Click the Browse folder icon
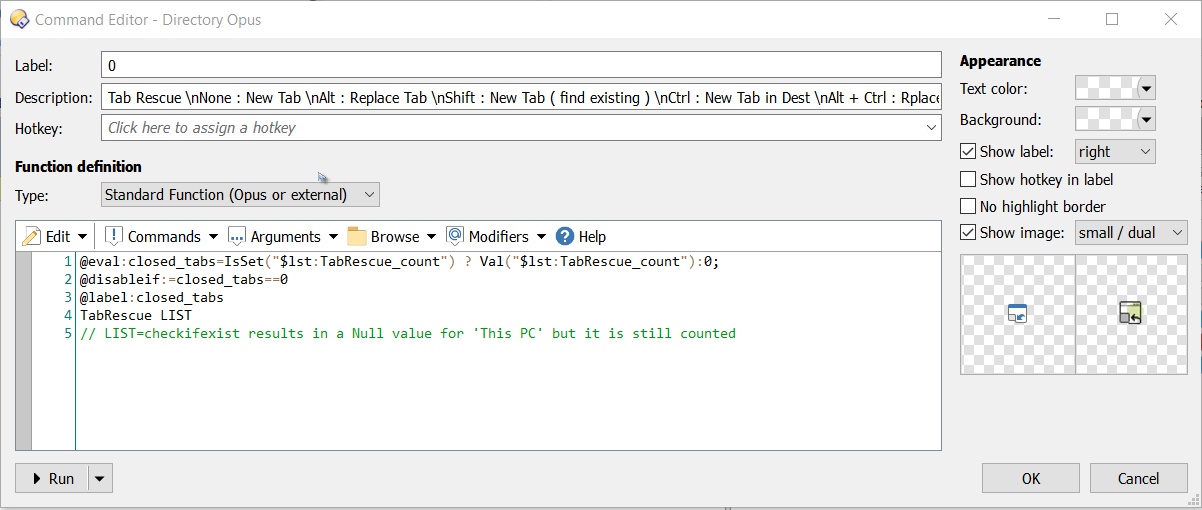The image size is (1202, 510). coord(357,236)
